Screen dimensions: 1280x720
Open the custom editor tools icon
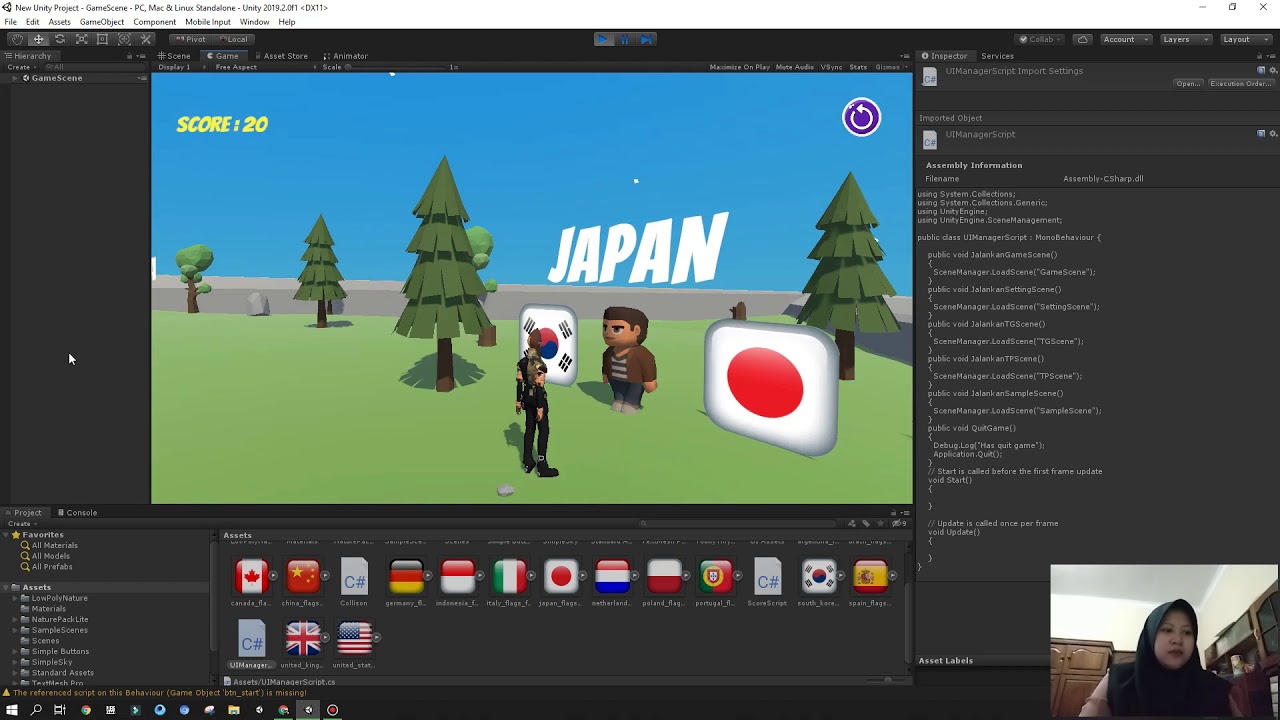pyautogui.click(x=146, y=39)
